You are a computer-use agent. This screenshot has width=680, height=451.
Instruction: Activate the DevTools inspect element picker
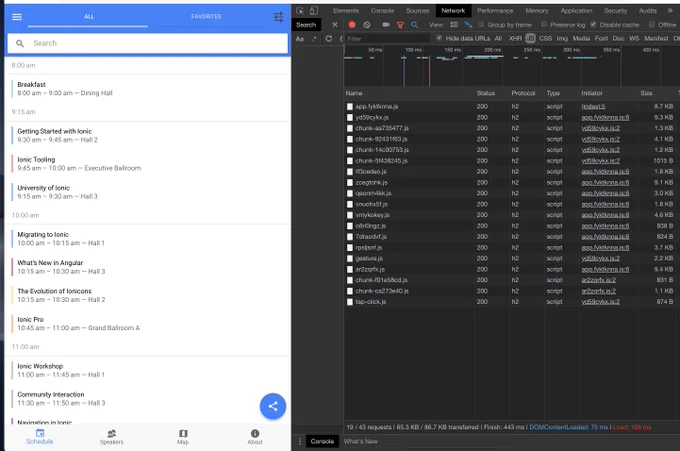point(300,11)
